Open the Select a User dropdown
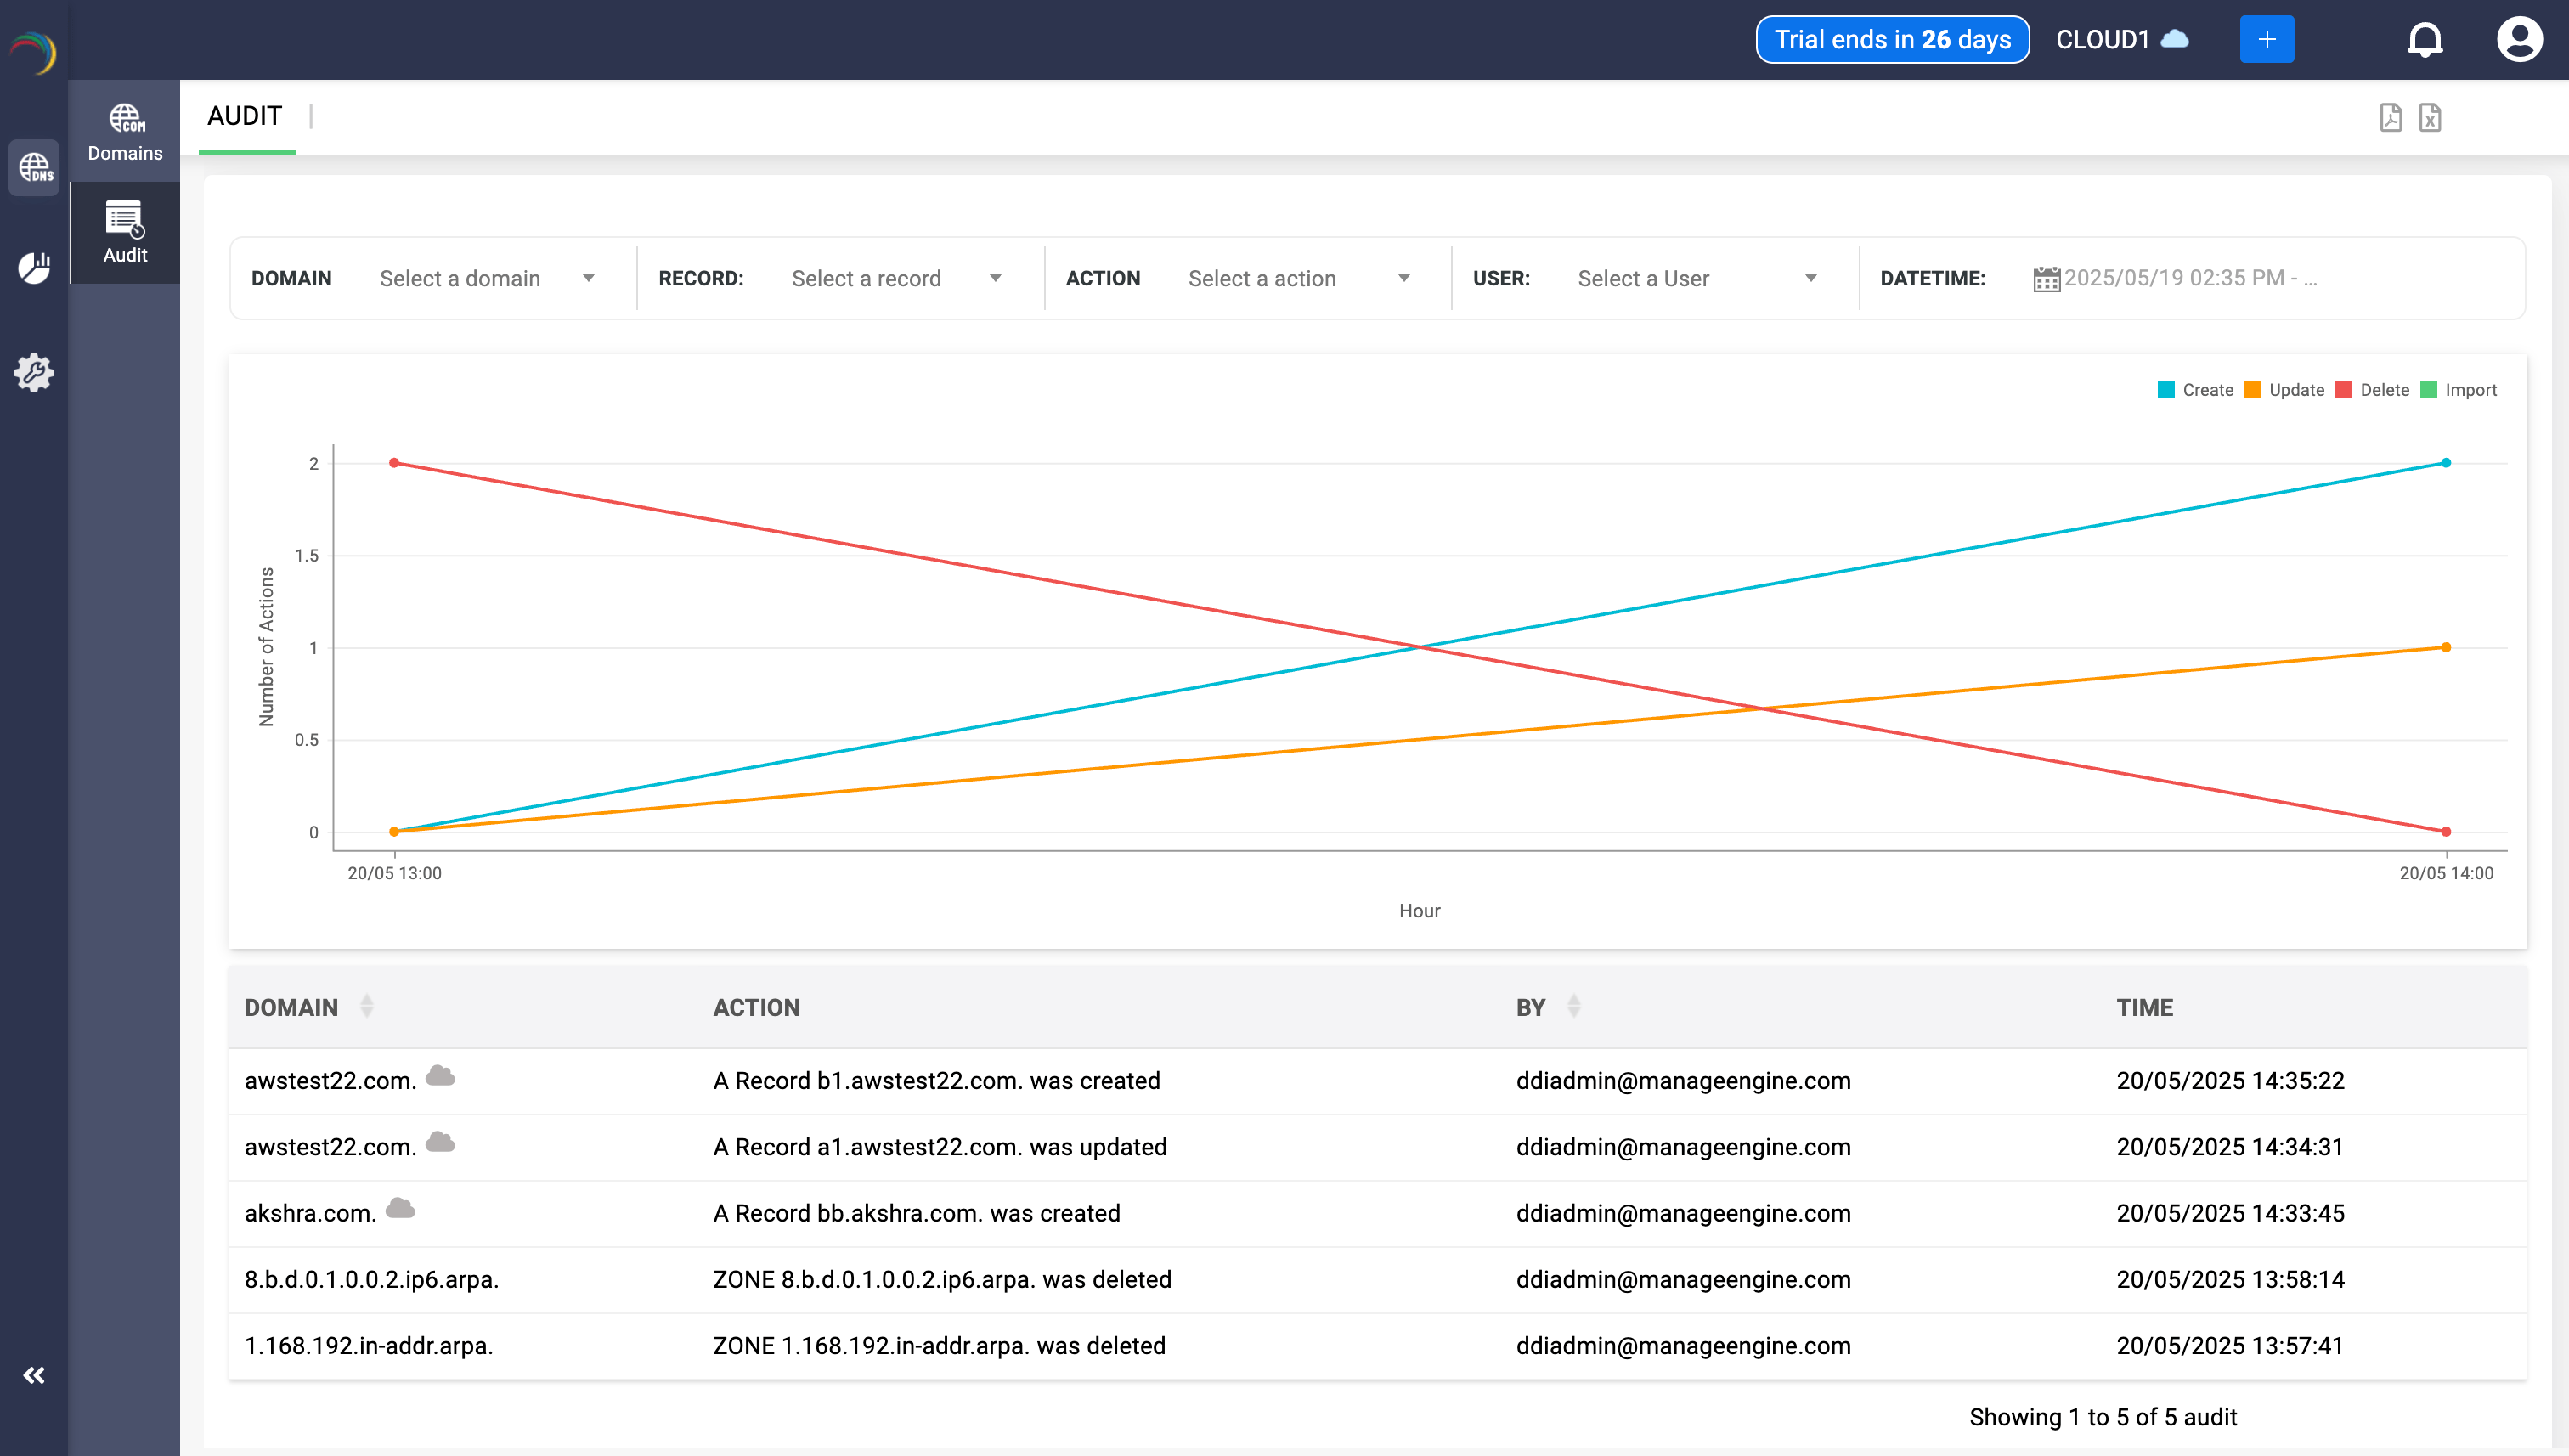 pos(1696,278)
